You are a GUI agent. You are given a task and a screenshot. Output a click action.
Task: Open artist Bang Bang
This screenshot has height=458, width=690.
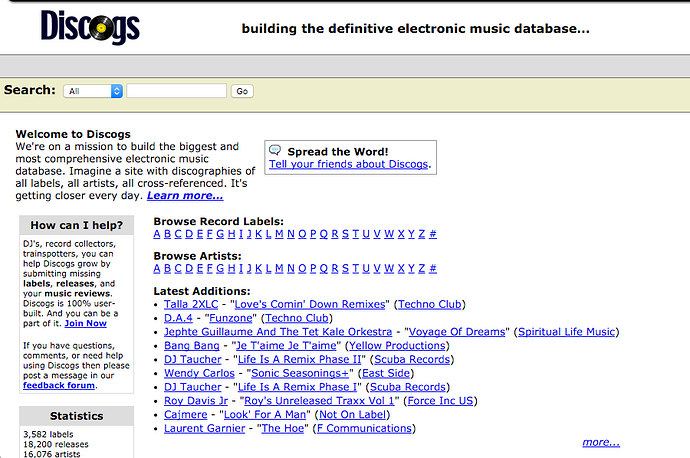pyautogui.click(x=191, y=346)
